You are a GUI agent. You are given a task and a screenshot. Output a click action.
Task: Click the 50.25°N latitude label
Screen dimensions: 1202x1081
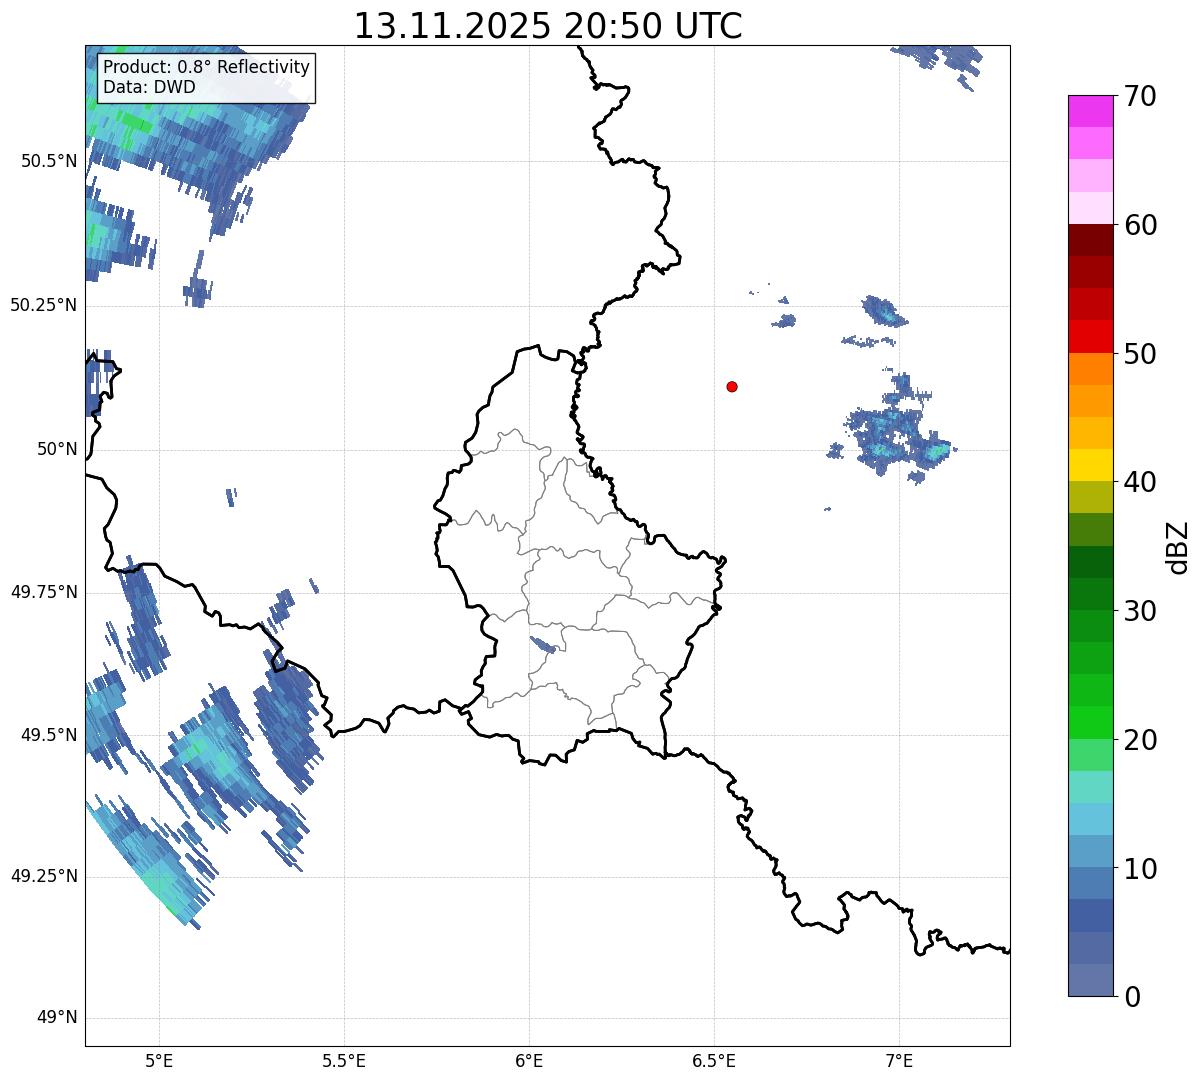click(44, 305)
